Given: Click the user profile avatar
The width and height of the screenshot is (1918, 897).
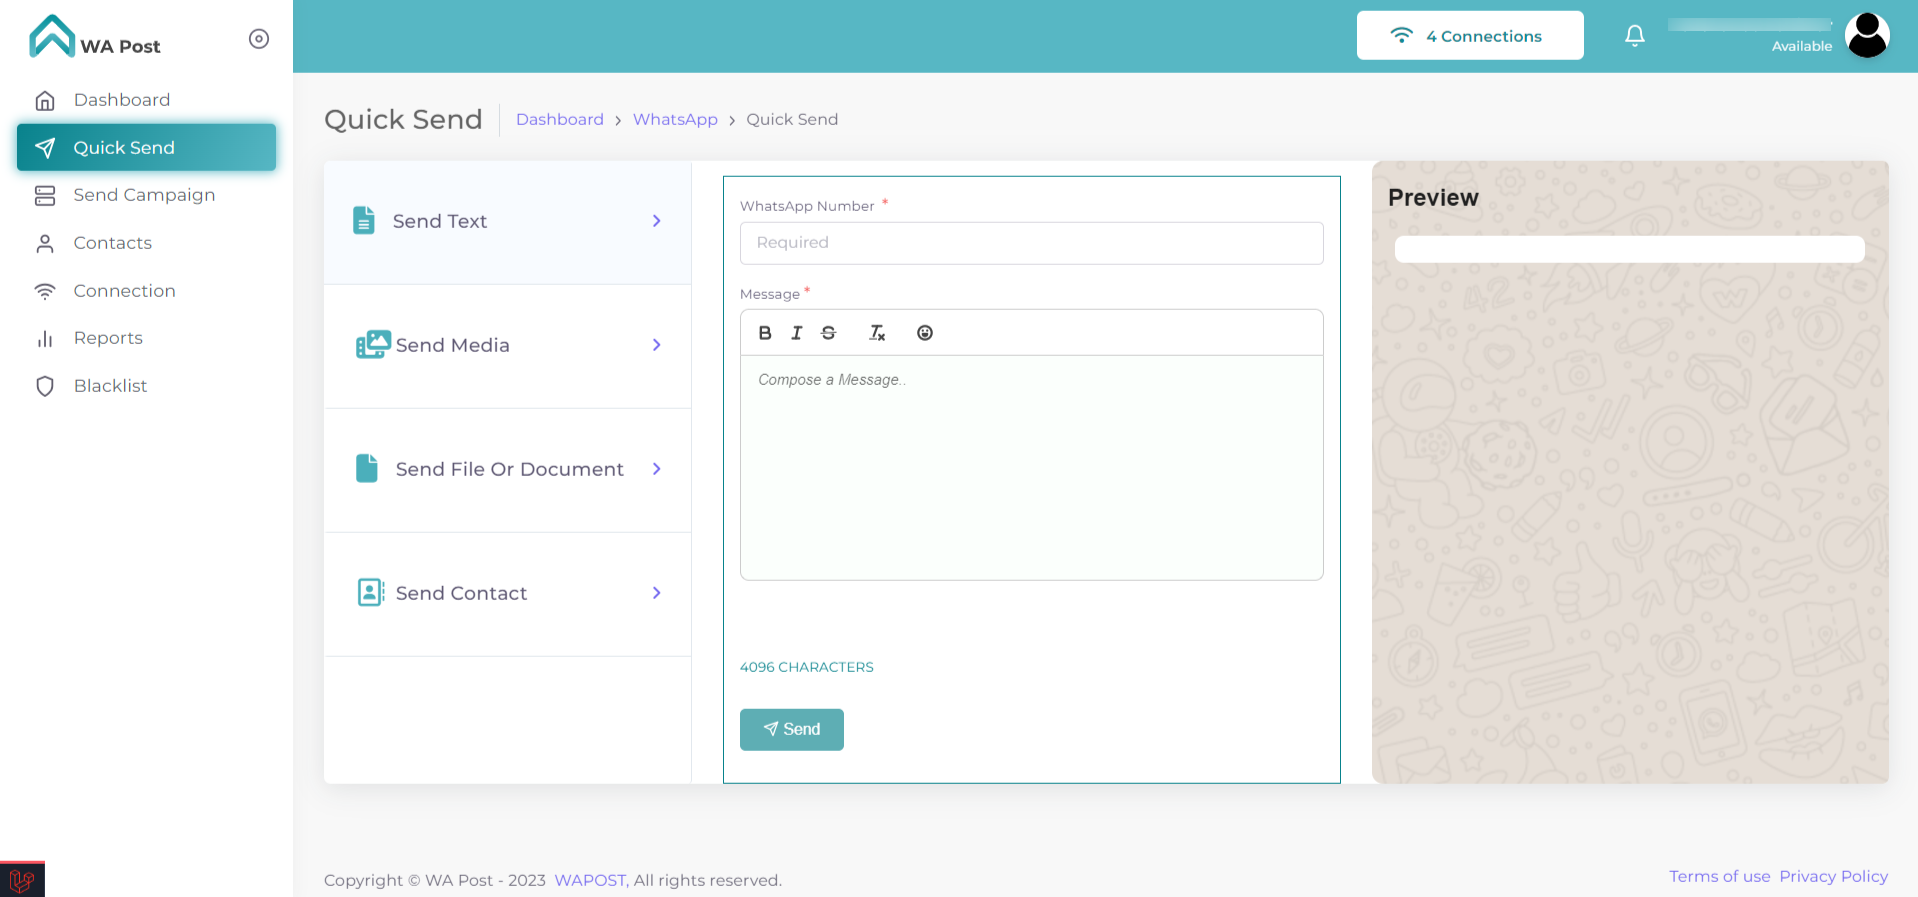Looking at the screenshot, I should (1866, 36).
